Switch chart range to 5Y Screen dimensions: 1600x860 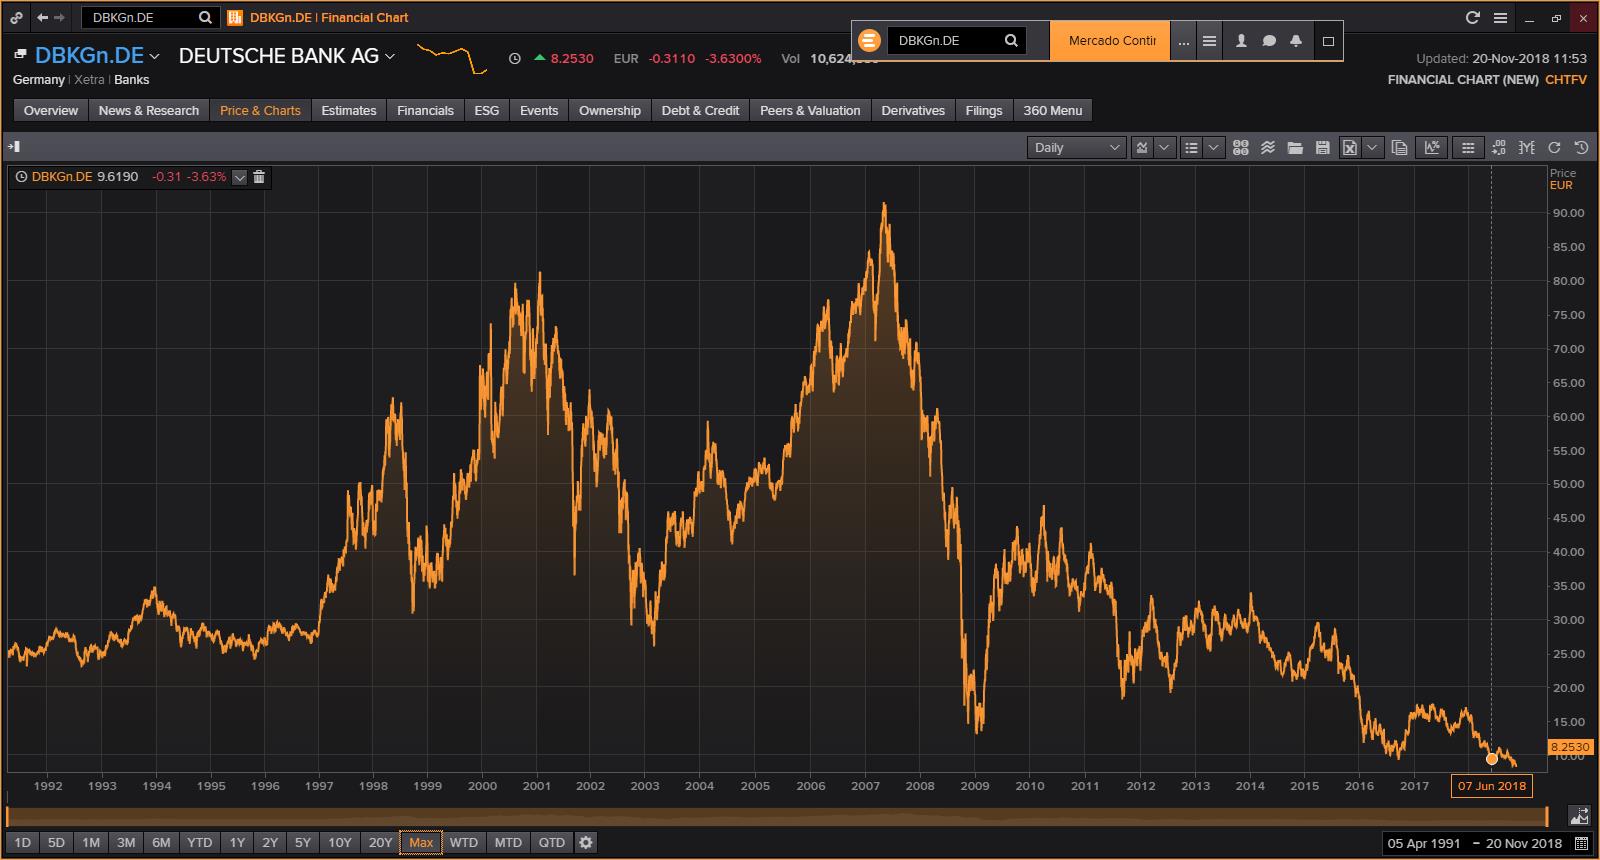pyautogui.click(x=303, y=842)
